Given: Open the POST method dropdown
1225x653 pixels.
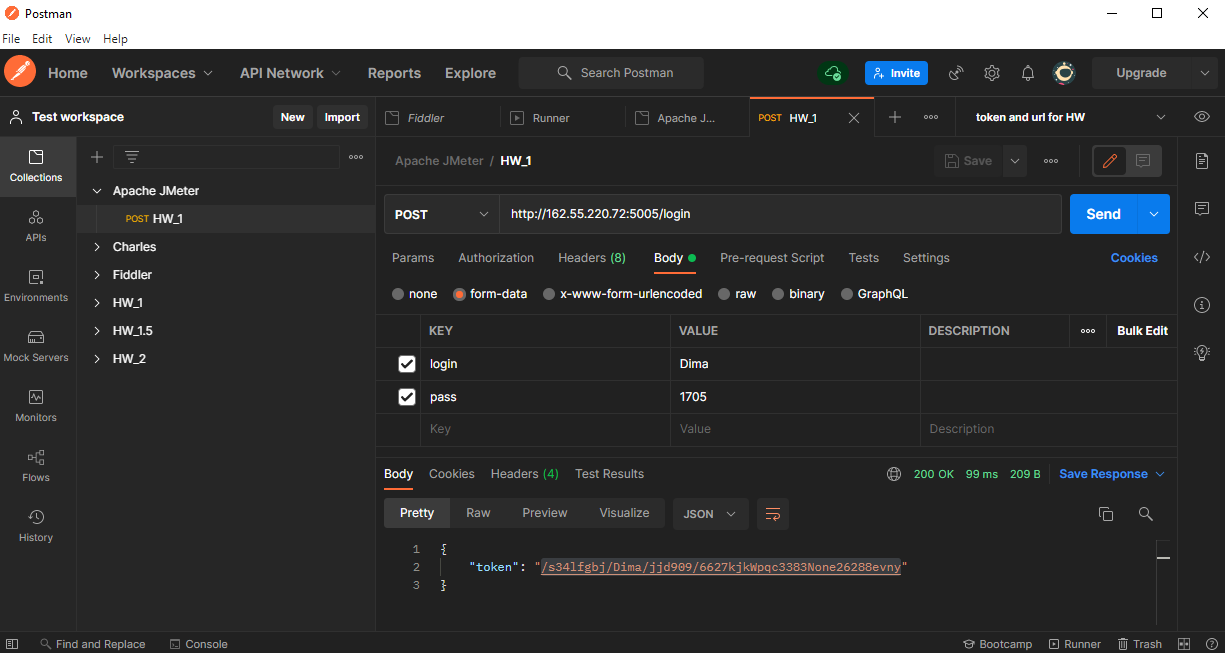Looking at the screenshot, I should (440, 214).
